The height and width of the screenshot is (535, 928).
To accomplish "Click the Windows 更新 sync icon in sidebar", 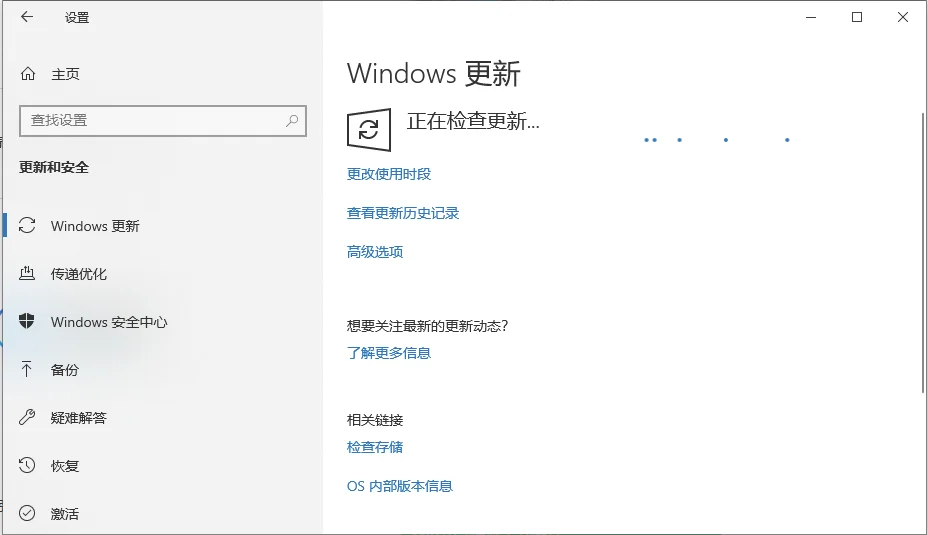I will [27, 225].
